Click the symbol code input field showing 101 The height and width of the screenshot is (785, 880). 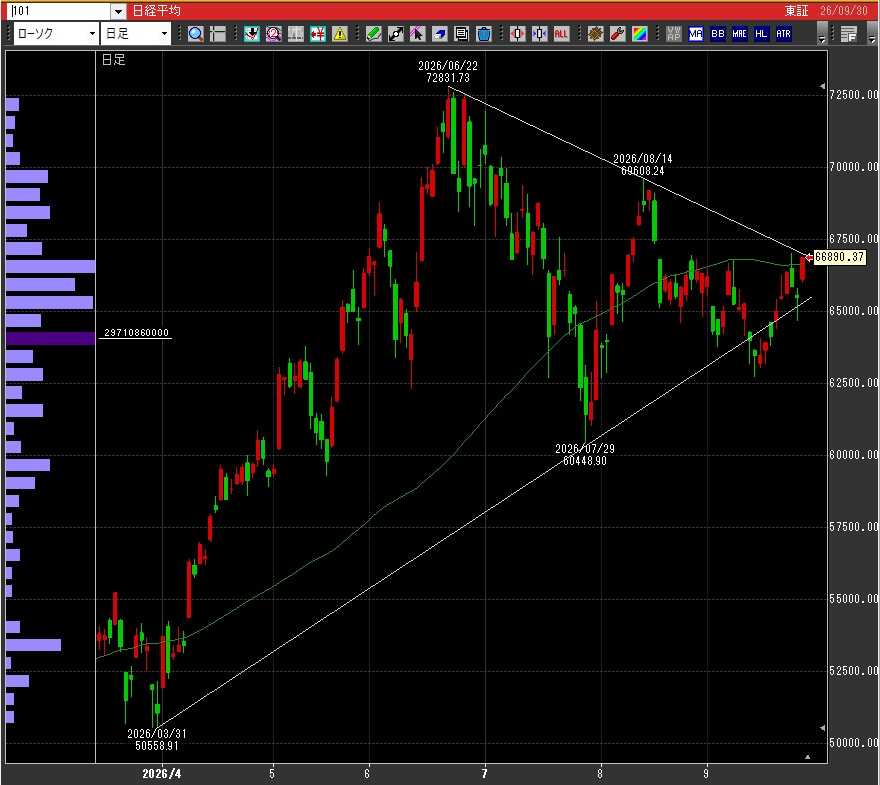pyautogui.click(x=60, y=11)
